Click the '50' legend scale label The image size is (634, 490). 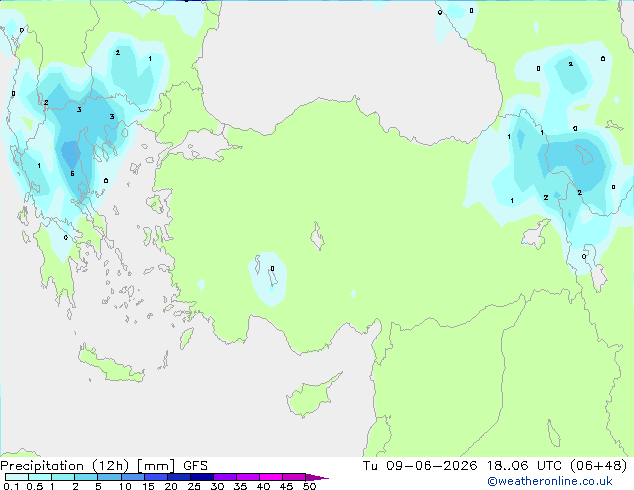point(309,486)
